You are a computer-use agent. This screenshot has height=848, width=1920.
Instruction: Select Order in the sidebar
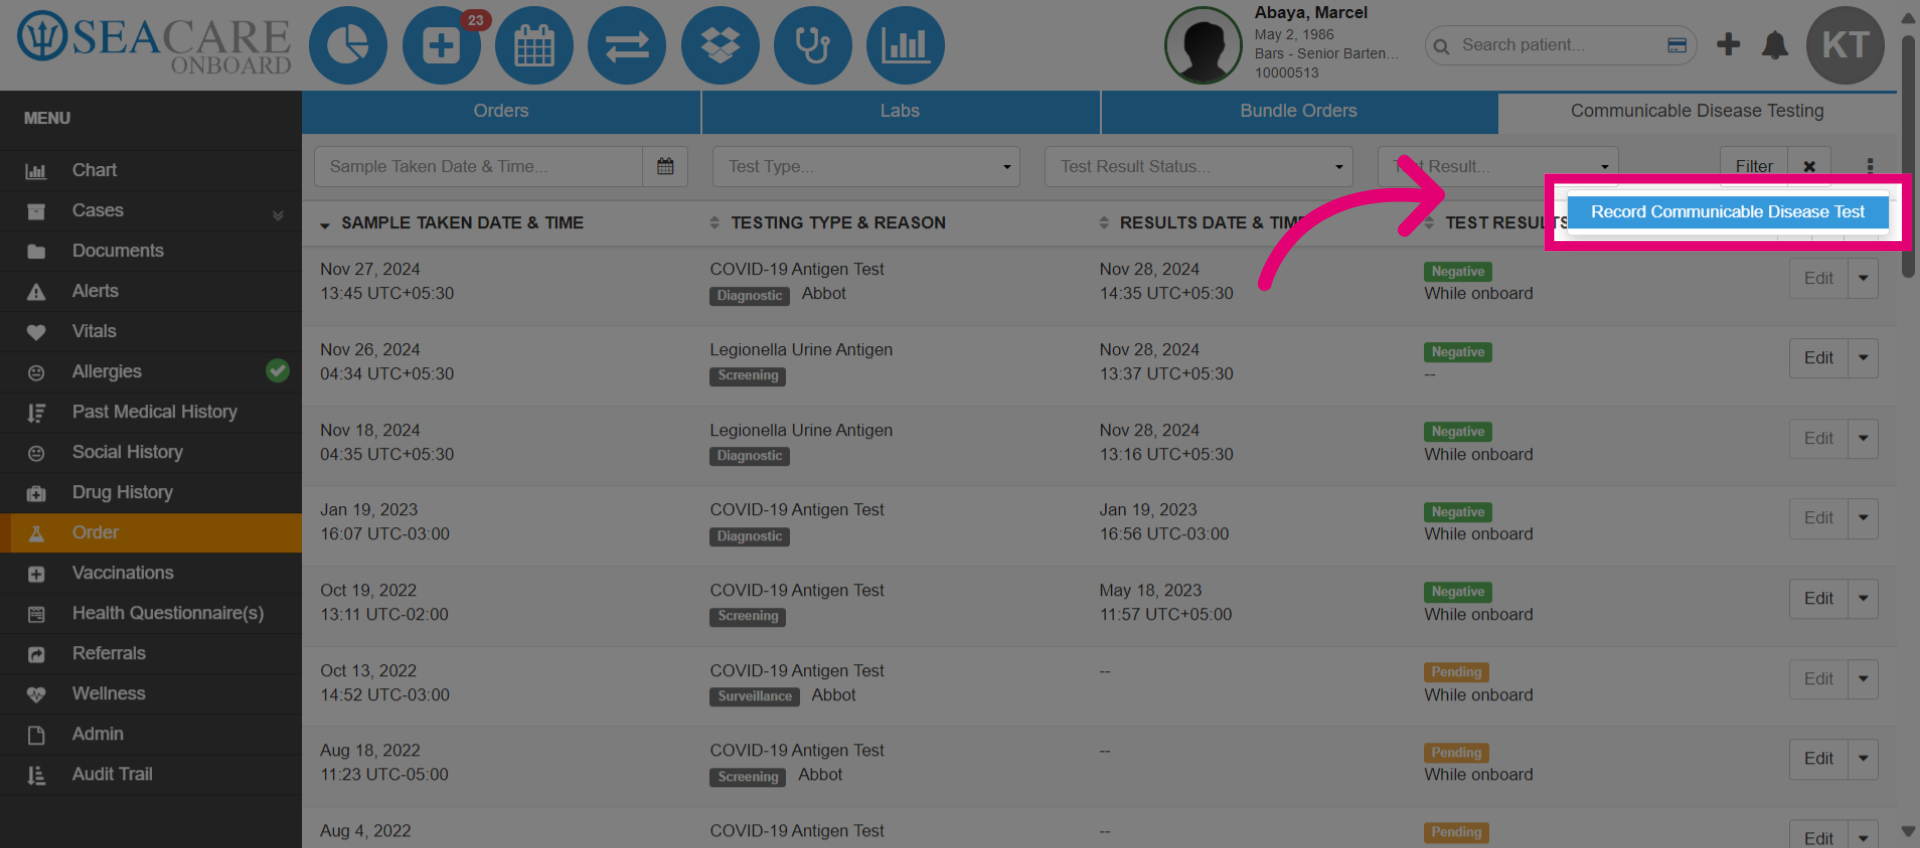pyautogui.click(x=151, y=533)
